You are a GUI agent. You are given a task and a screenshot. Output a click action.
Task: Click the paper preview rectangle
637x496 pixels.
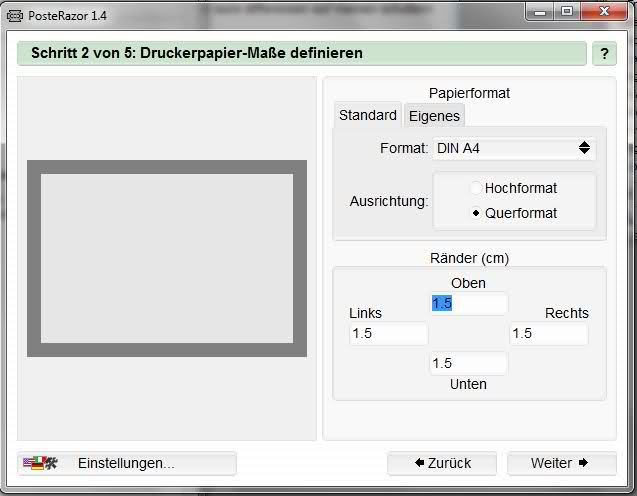click(167, 258)
